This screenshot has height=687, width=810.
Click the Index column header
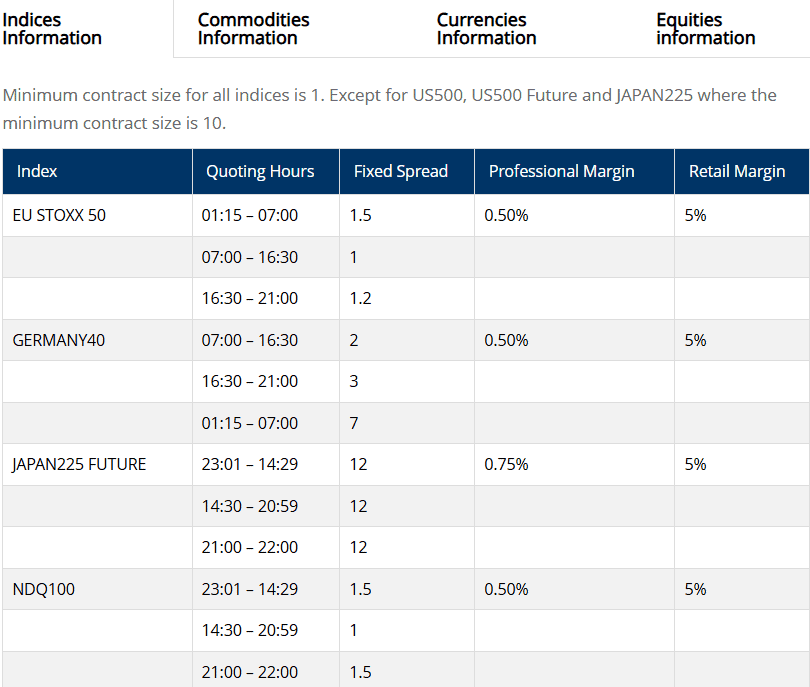(36, 171)
